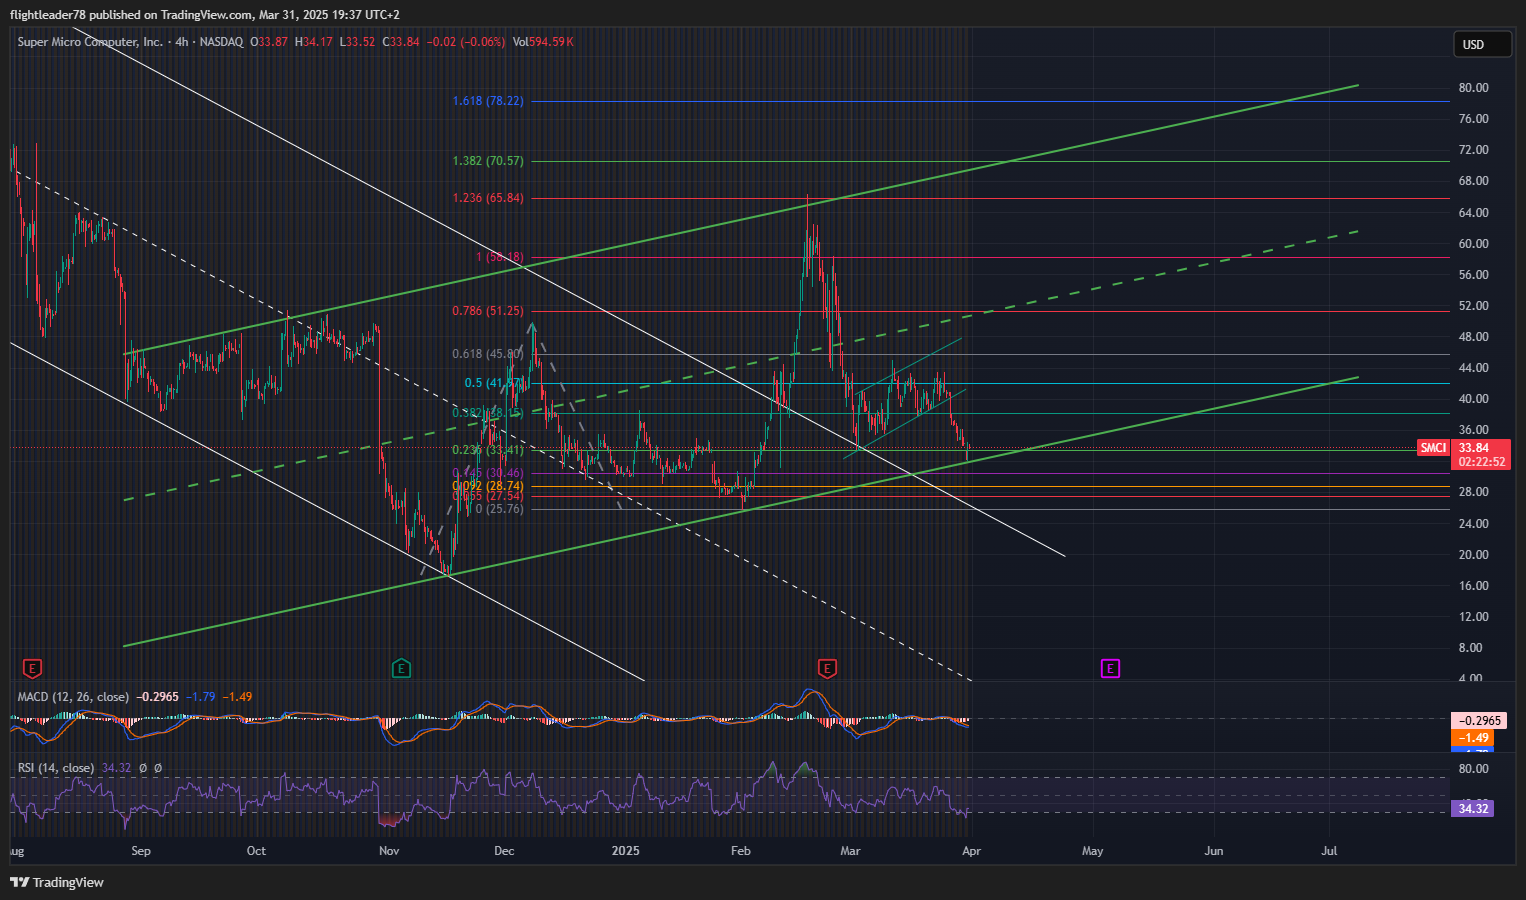Click the Sep label on the time axis
The width and height of the screenshot is (1526, 900).
(x=141, y=851)
